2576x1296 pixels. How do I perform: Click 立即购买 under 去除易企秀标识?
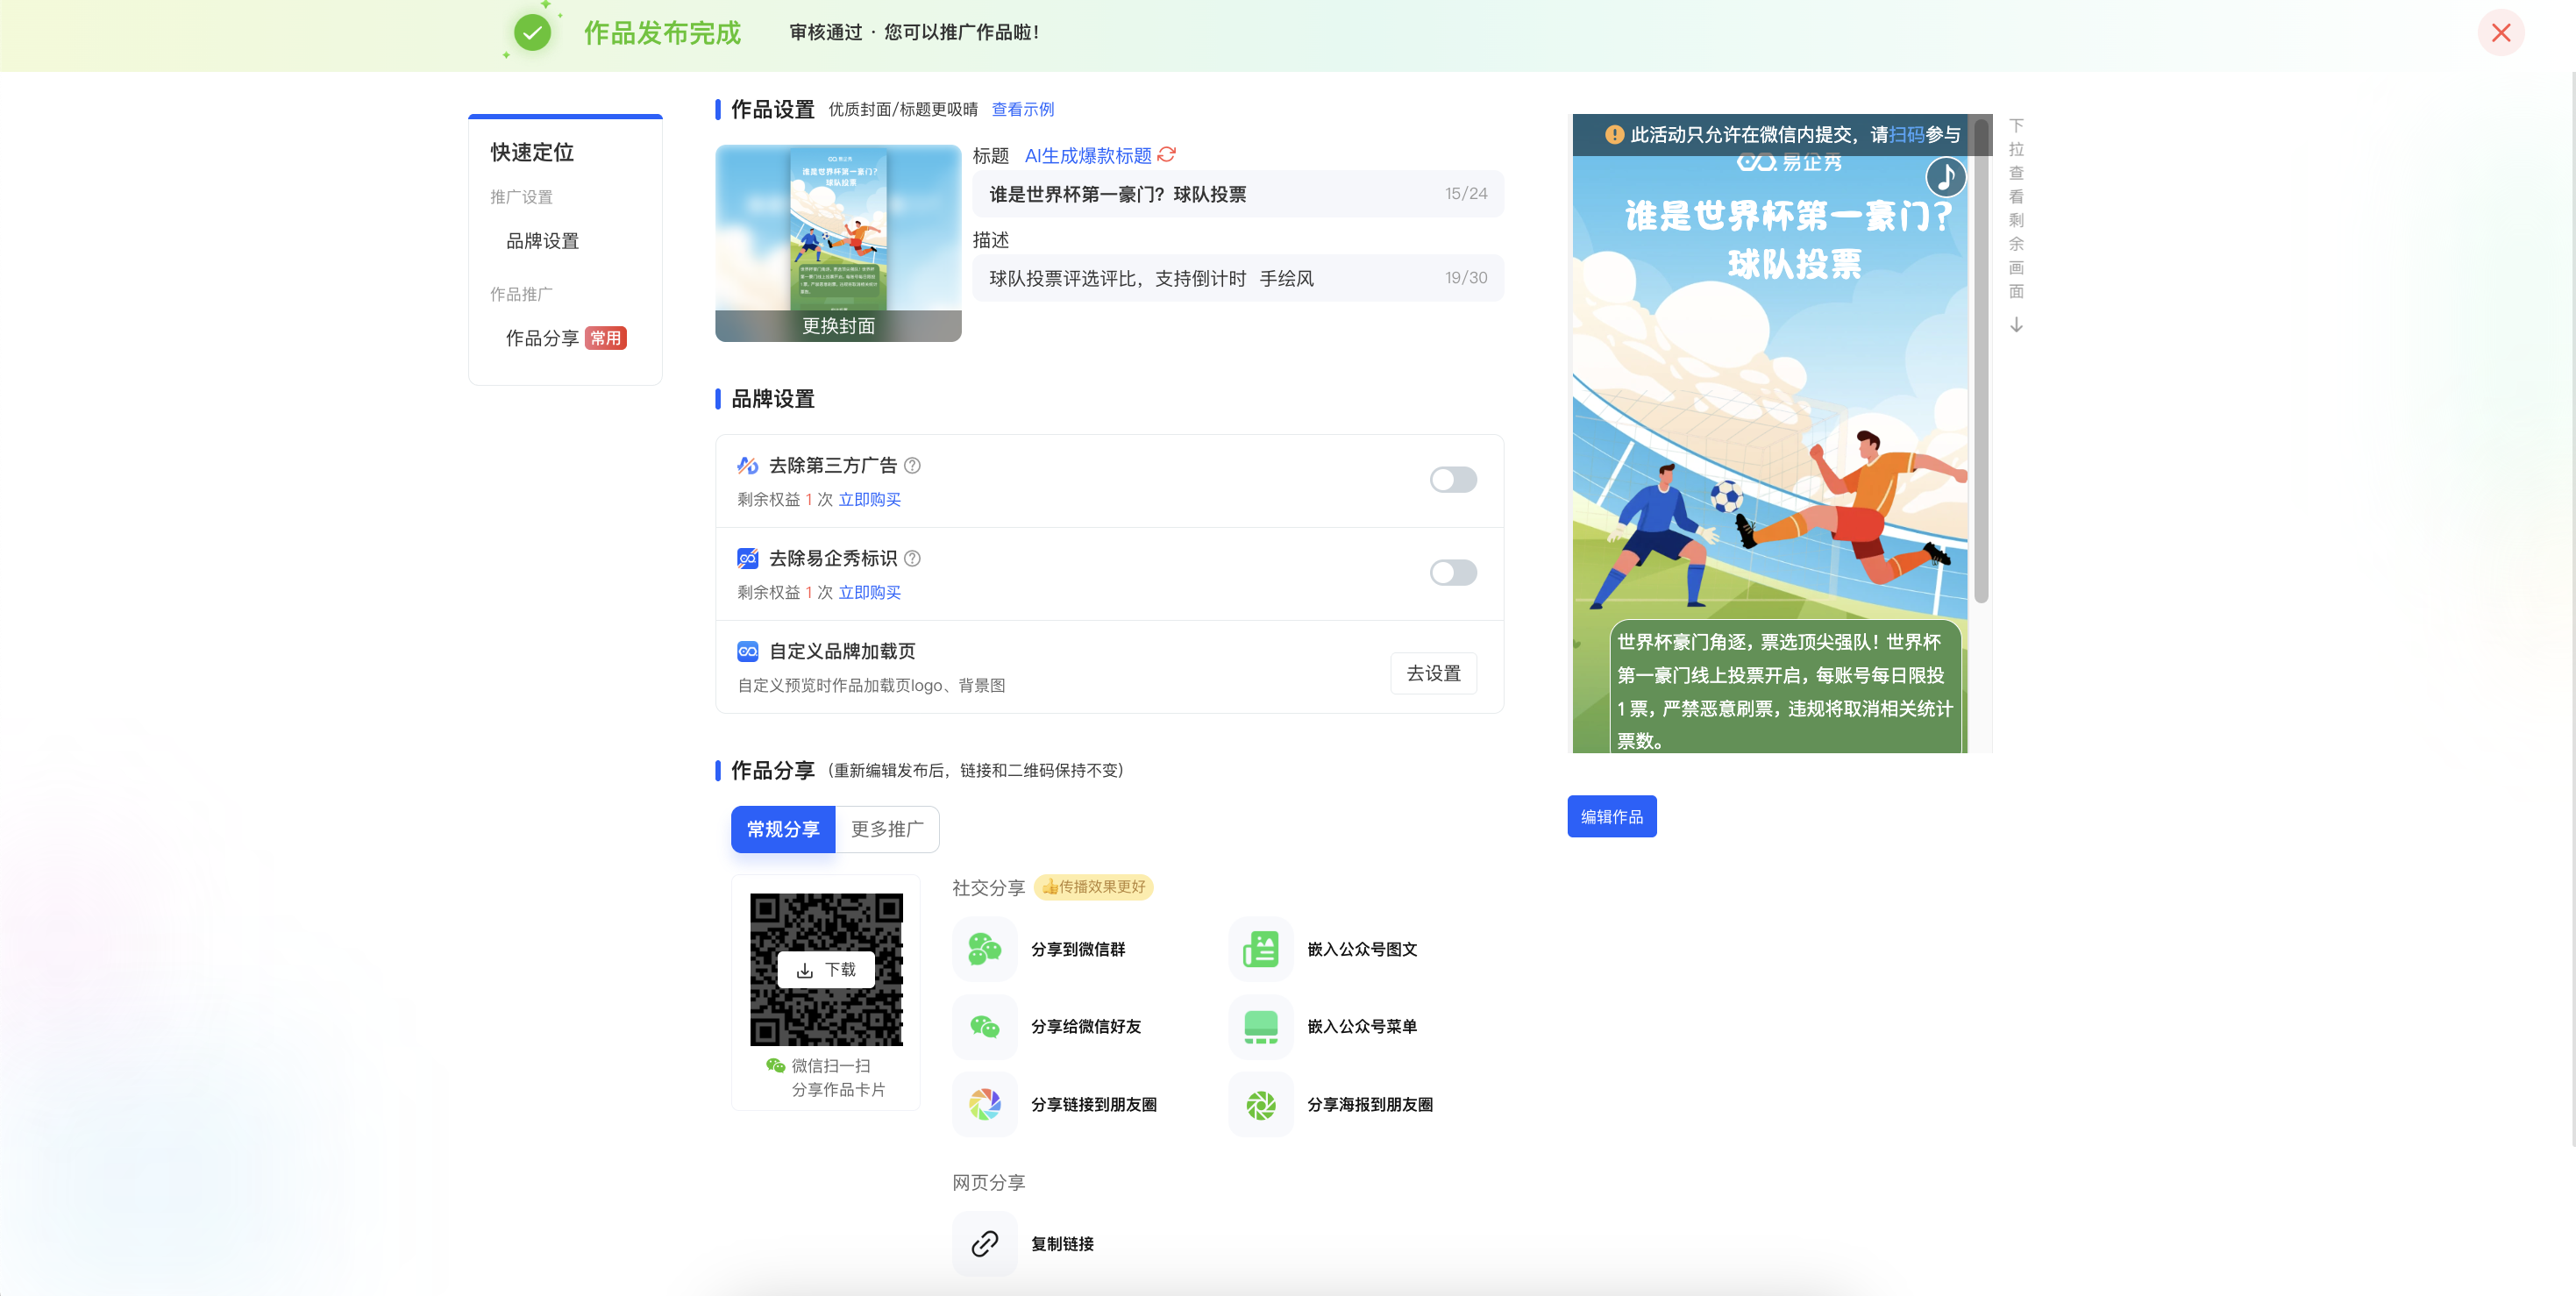click(869, 592)
